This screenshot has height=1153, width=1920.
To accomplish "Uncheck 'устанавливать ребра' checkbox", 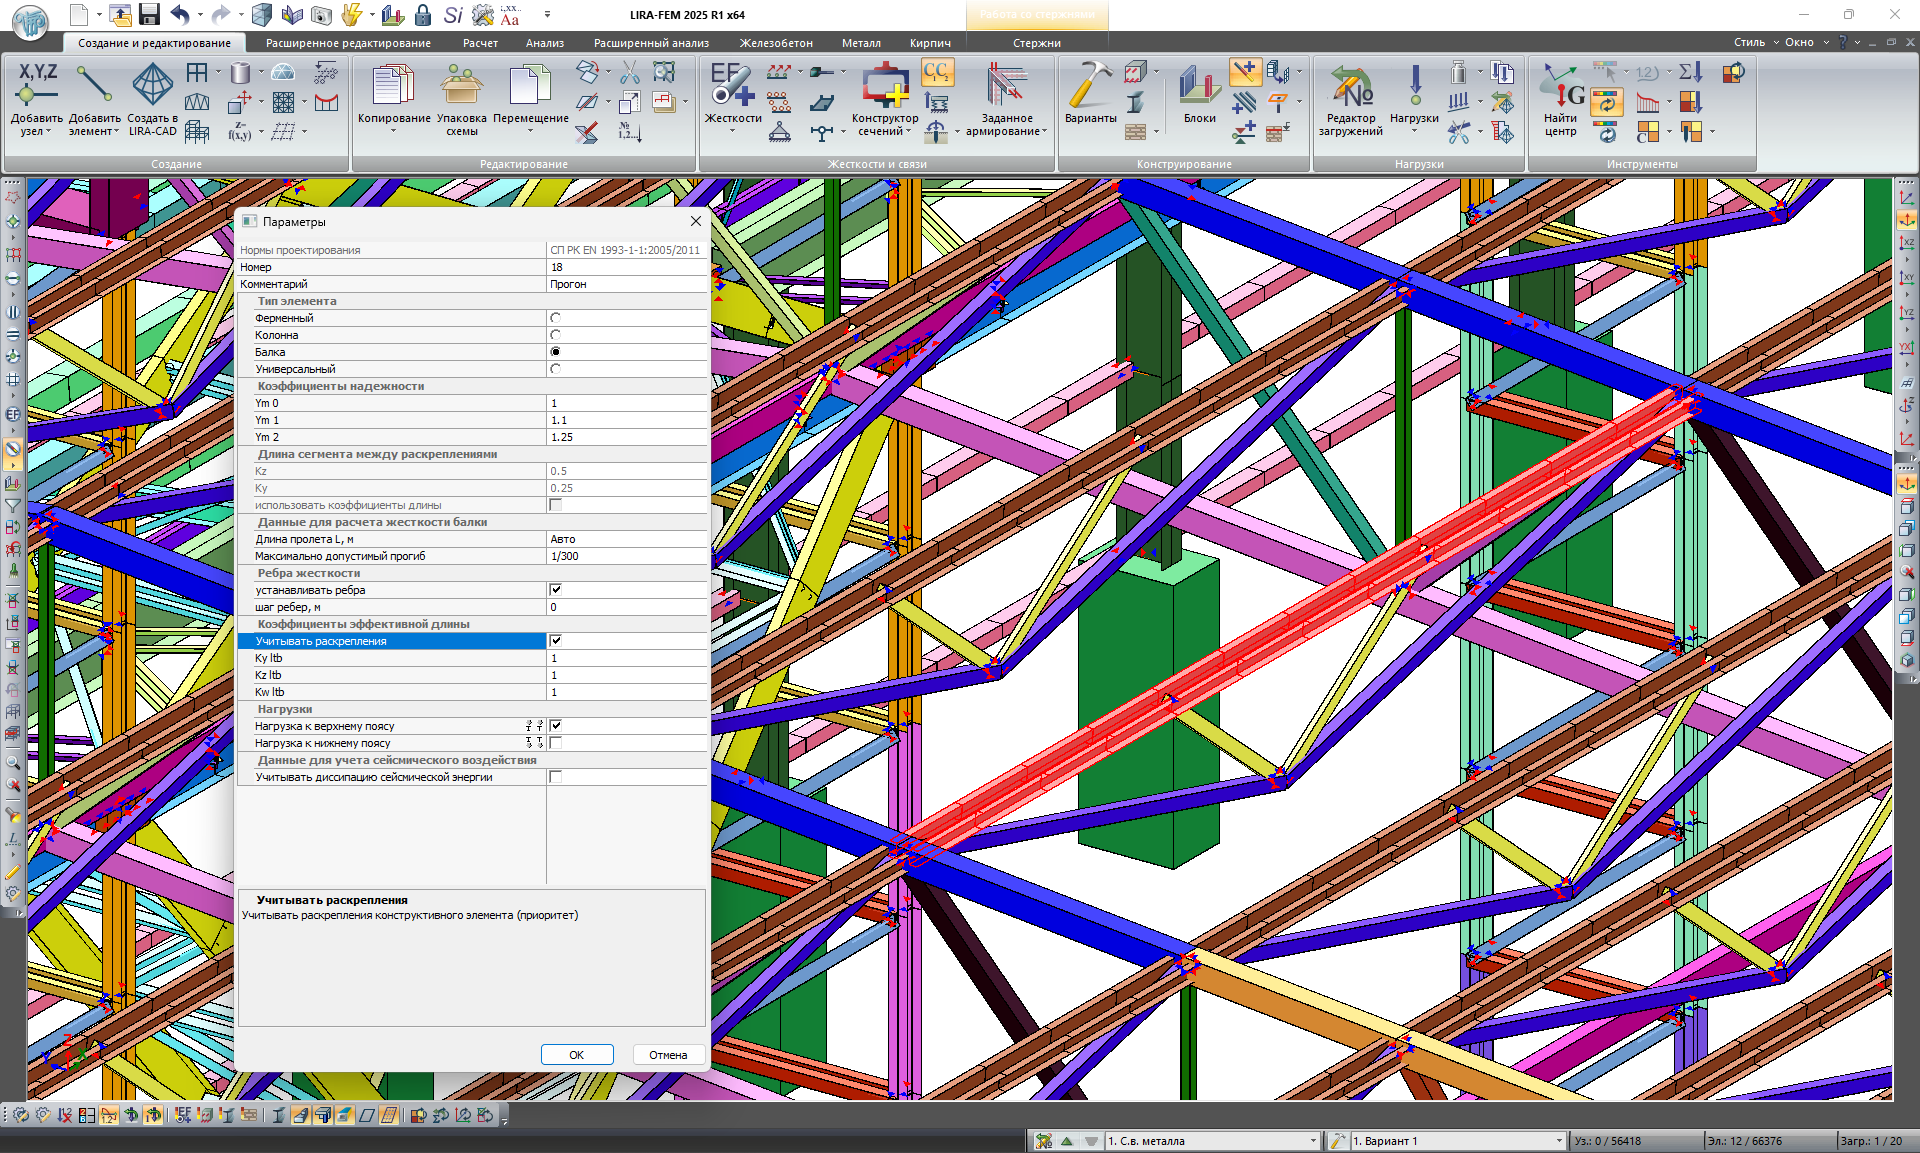I will click(x=555, y=590).
